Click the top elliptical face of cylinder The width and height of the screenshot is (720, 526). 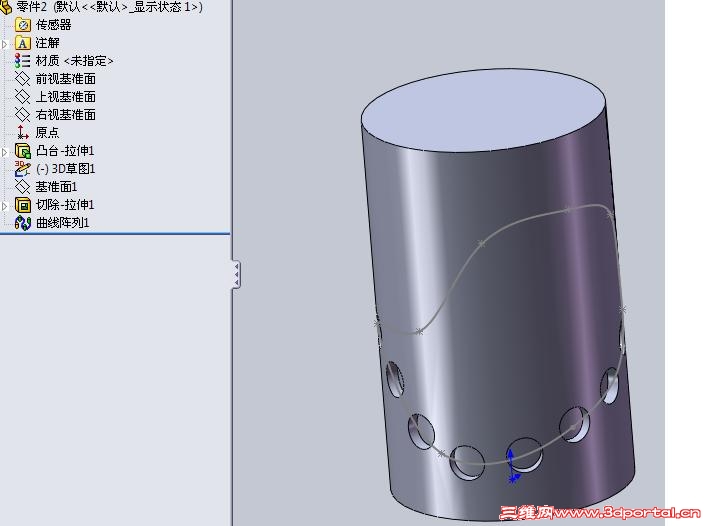[x=483, y=110]
